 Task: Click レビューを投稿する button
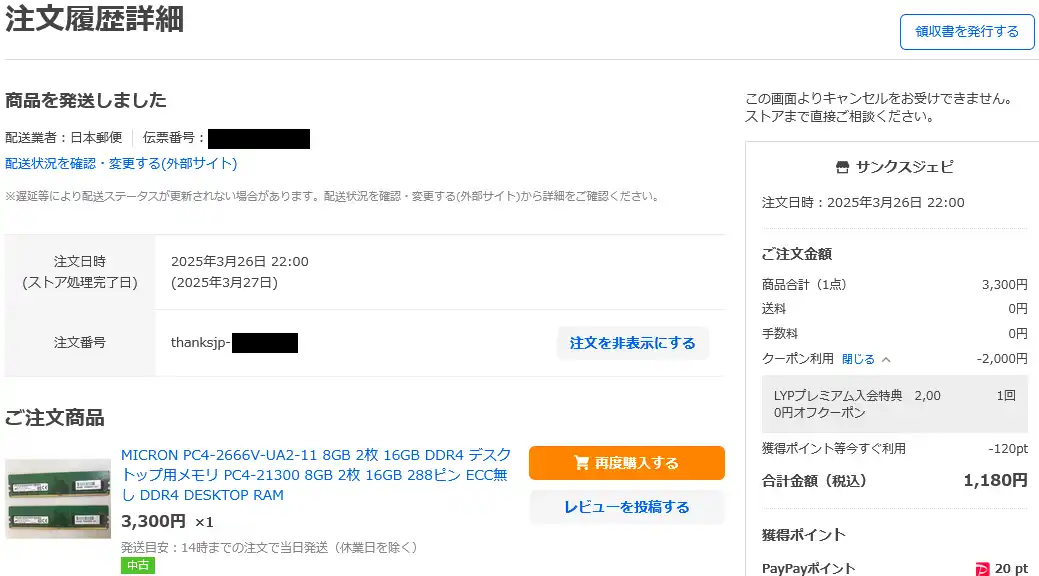pos(627,507)
